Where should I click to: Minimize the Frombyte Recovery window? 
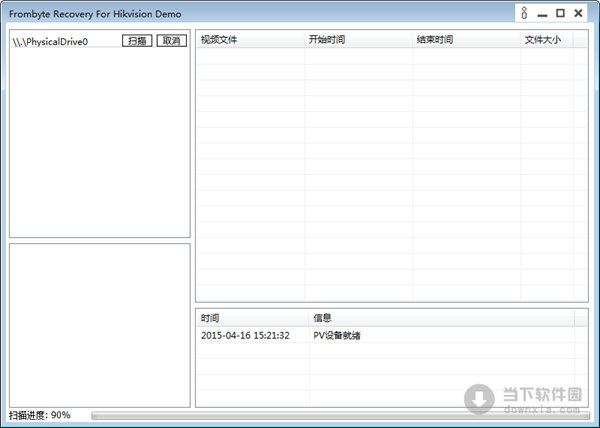click(542, 15)
